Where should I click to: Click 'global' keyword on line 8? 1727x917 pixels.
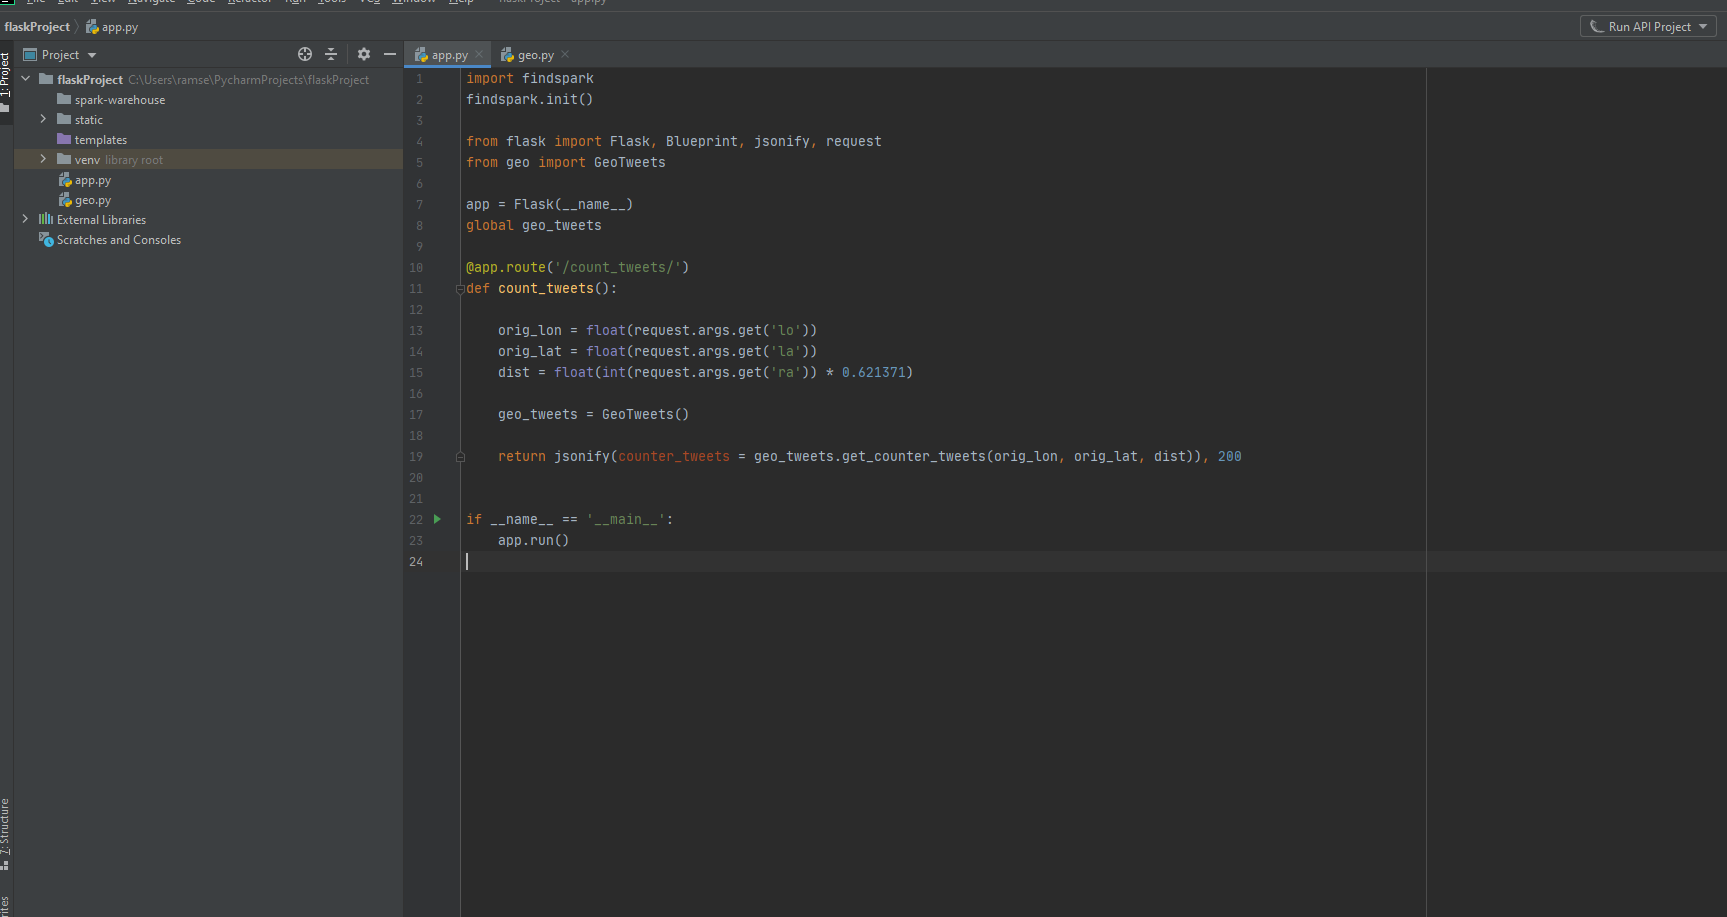click(490, 226)
